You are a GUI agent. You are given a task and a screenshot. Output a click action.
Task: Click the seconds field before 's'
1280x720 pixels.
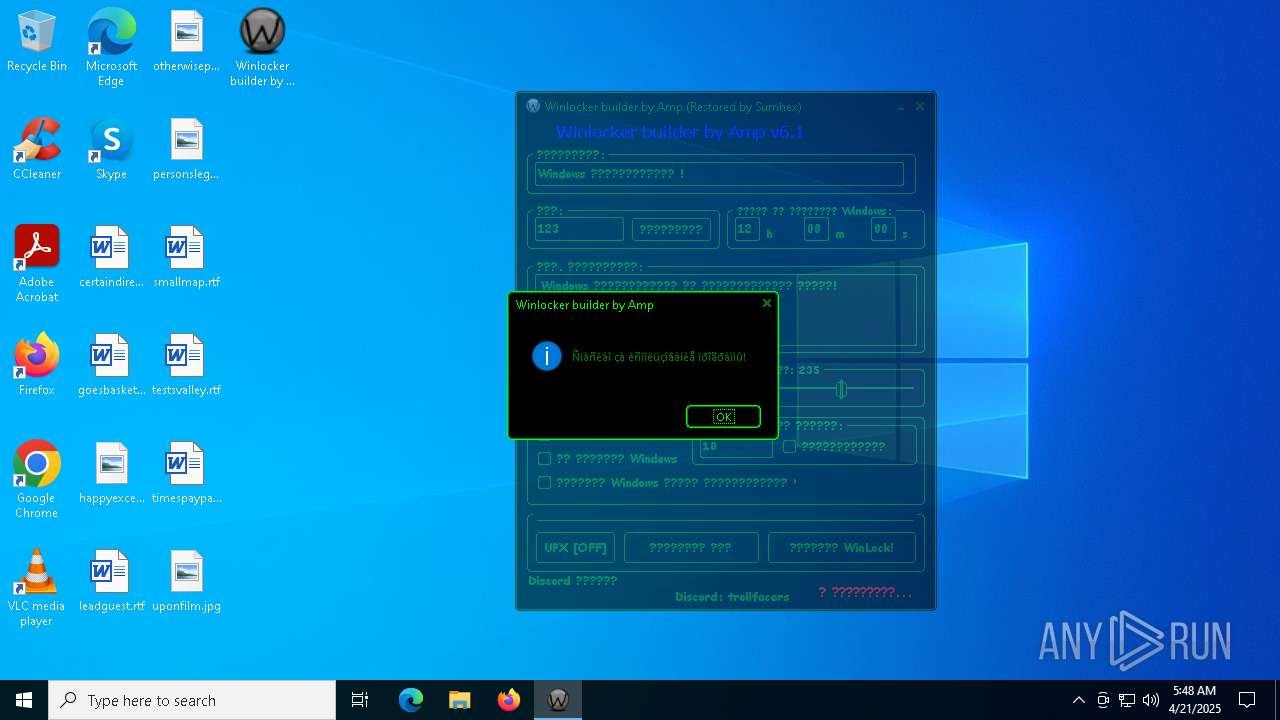point(883,229)
